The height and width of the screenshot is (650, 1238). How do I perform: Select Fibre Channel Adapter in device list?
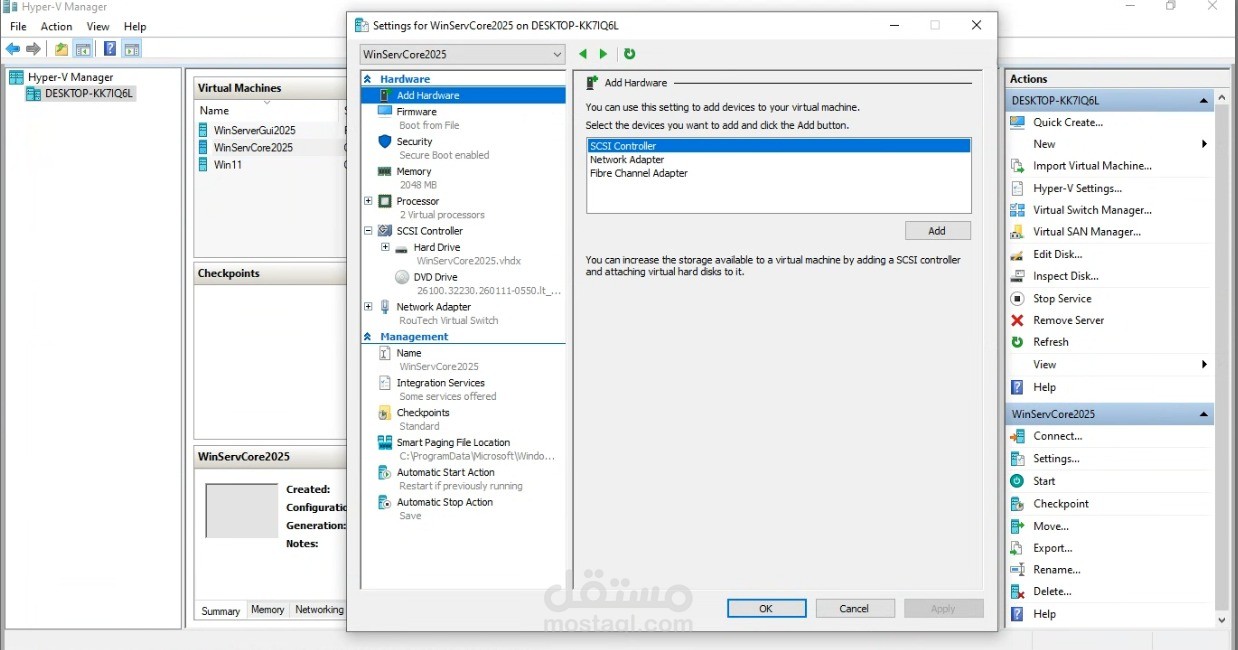(778, 173)
